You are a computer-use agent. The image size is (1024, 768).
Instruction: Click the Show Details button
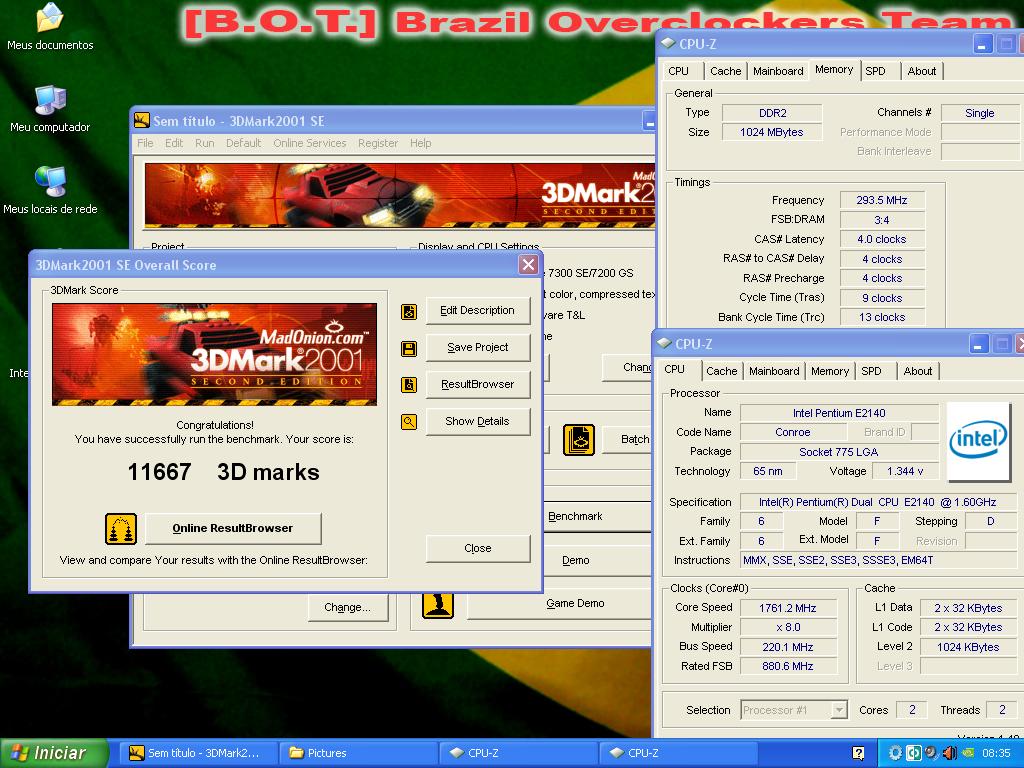point(477,421)
